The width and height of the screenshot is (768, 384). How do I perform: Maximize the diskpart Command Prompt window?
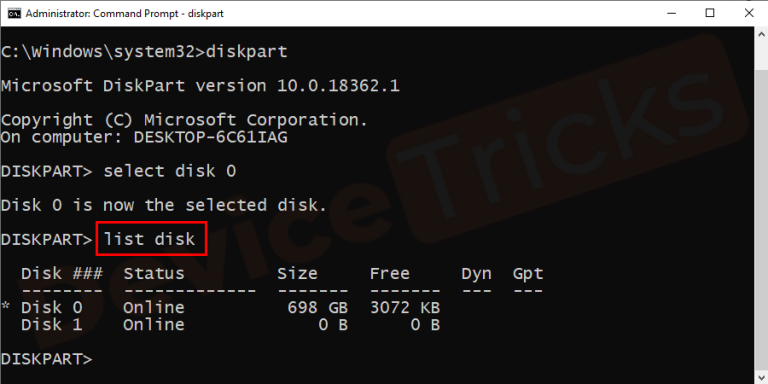point(710,13)
